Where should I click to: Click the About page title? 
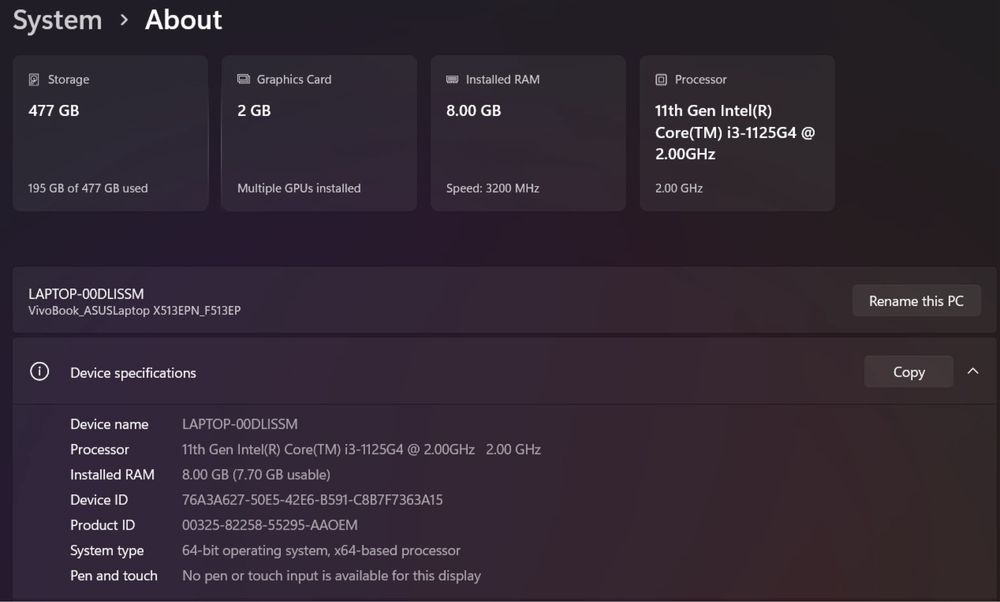(183, 20)
